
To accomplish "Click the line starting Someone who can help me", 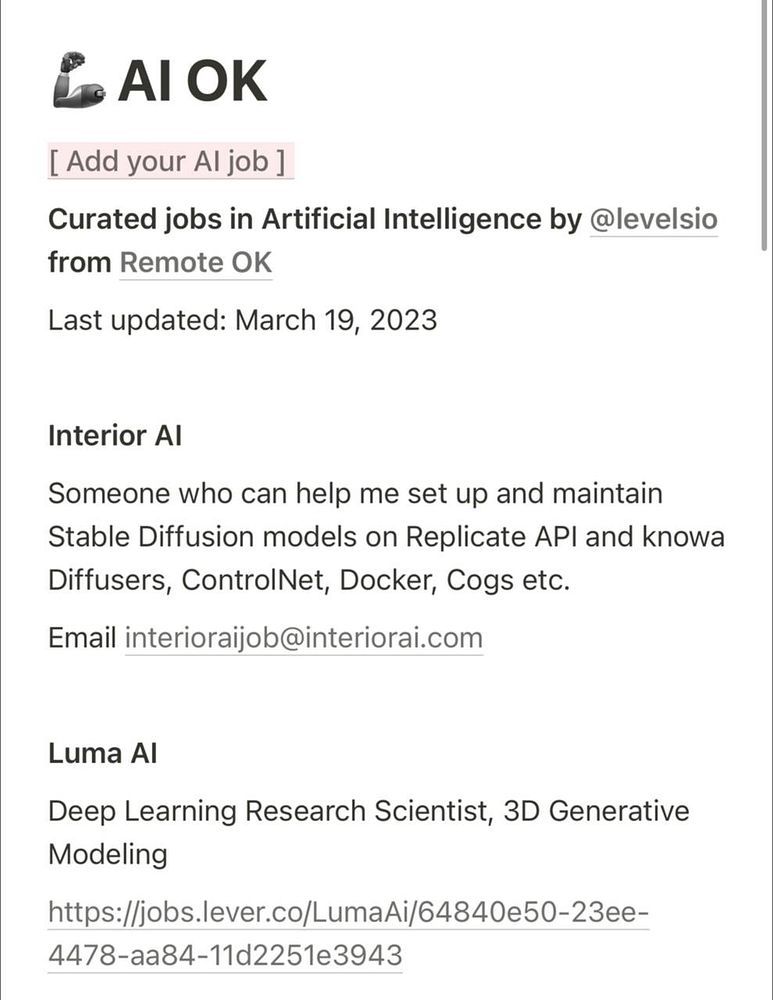I will click(x=355, y=494).
